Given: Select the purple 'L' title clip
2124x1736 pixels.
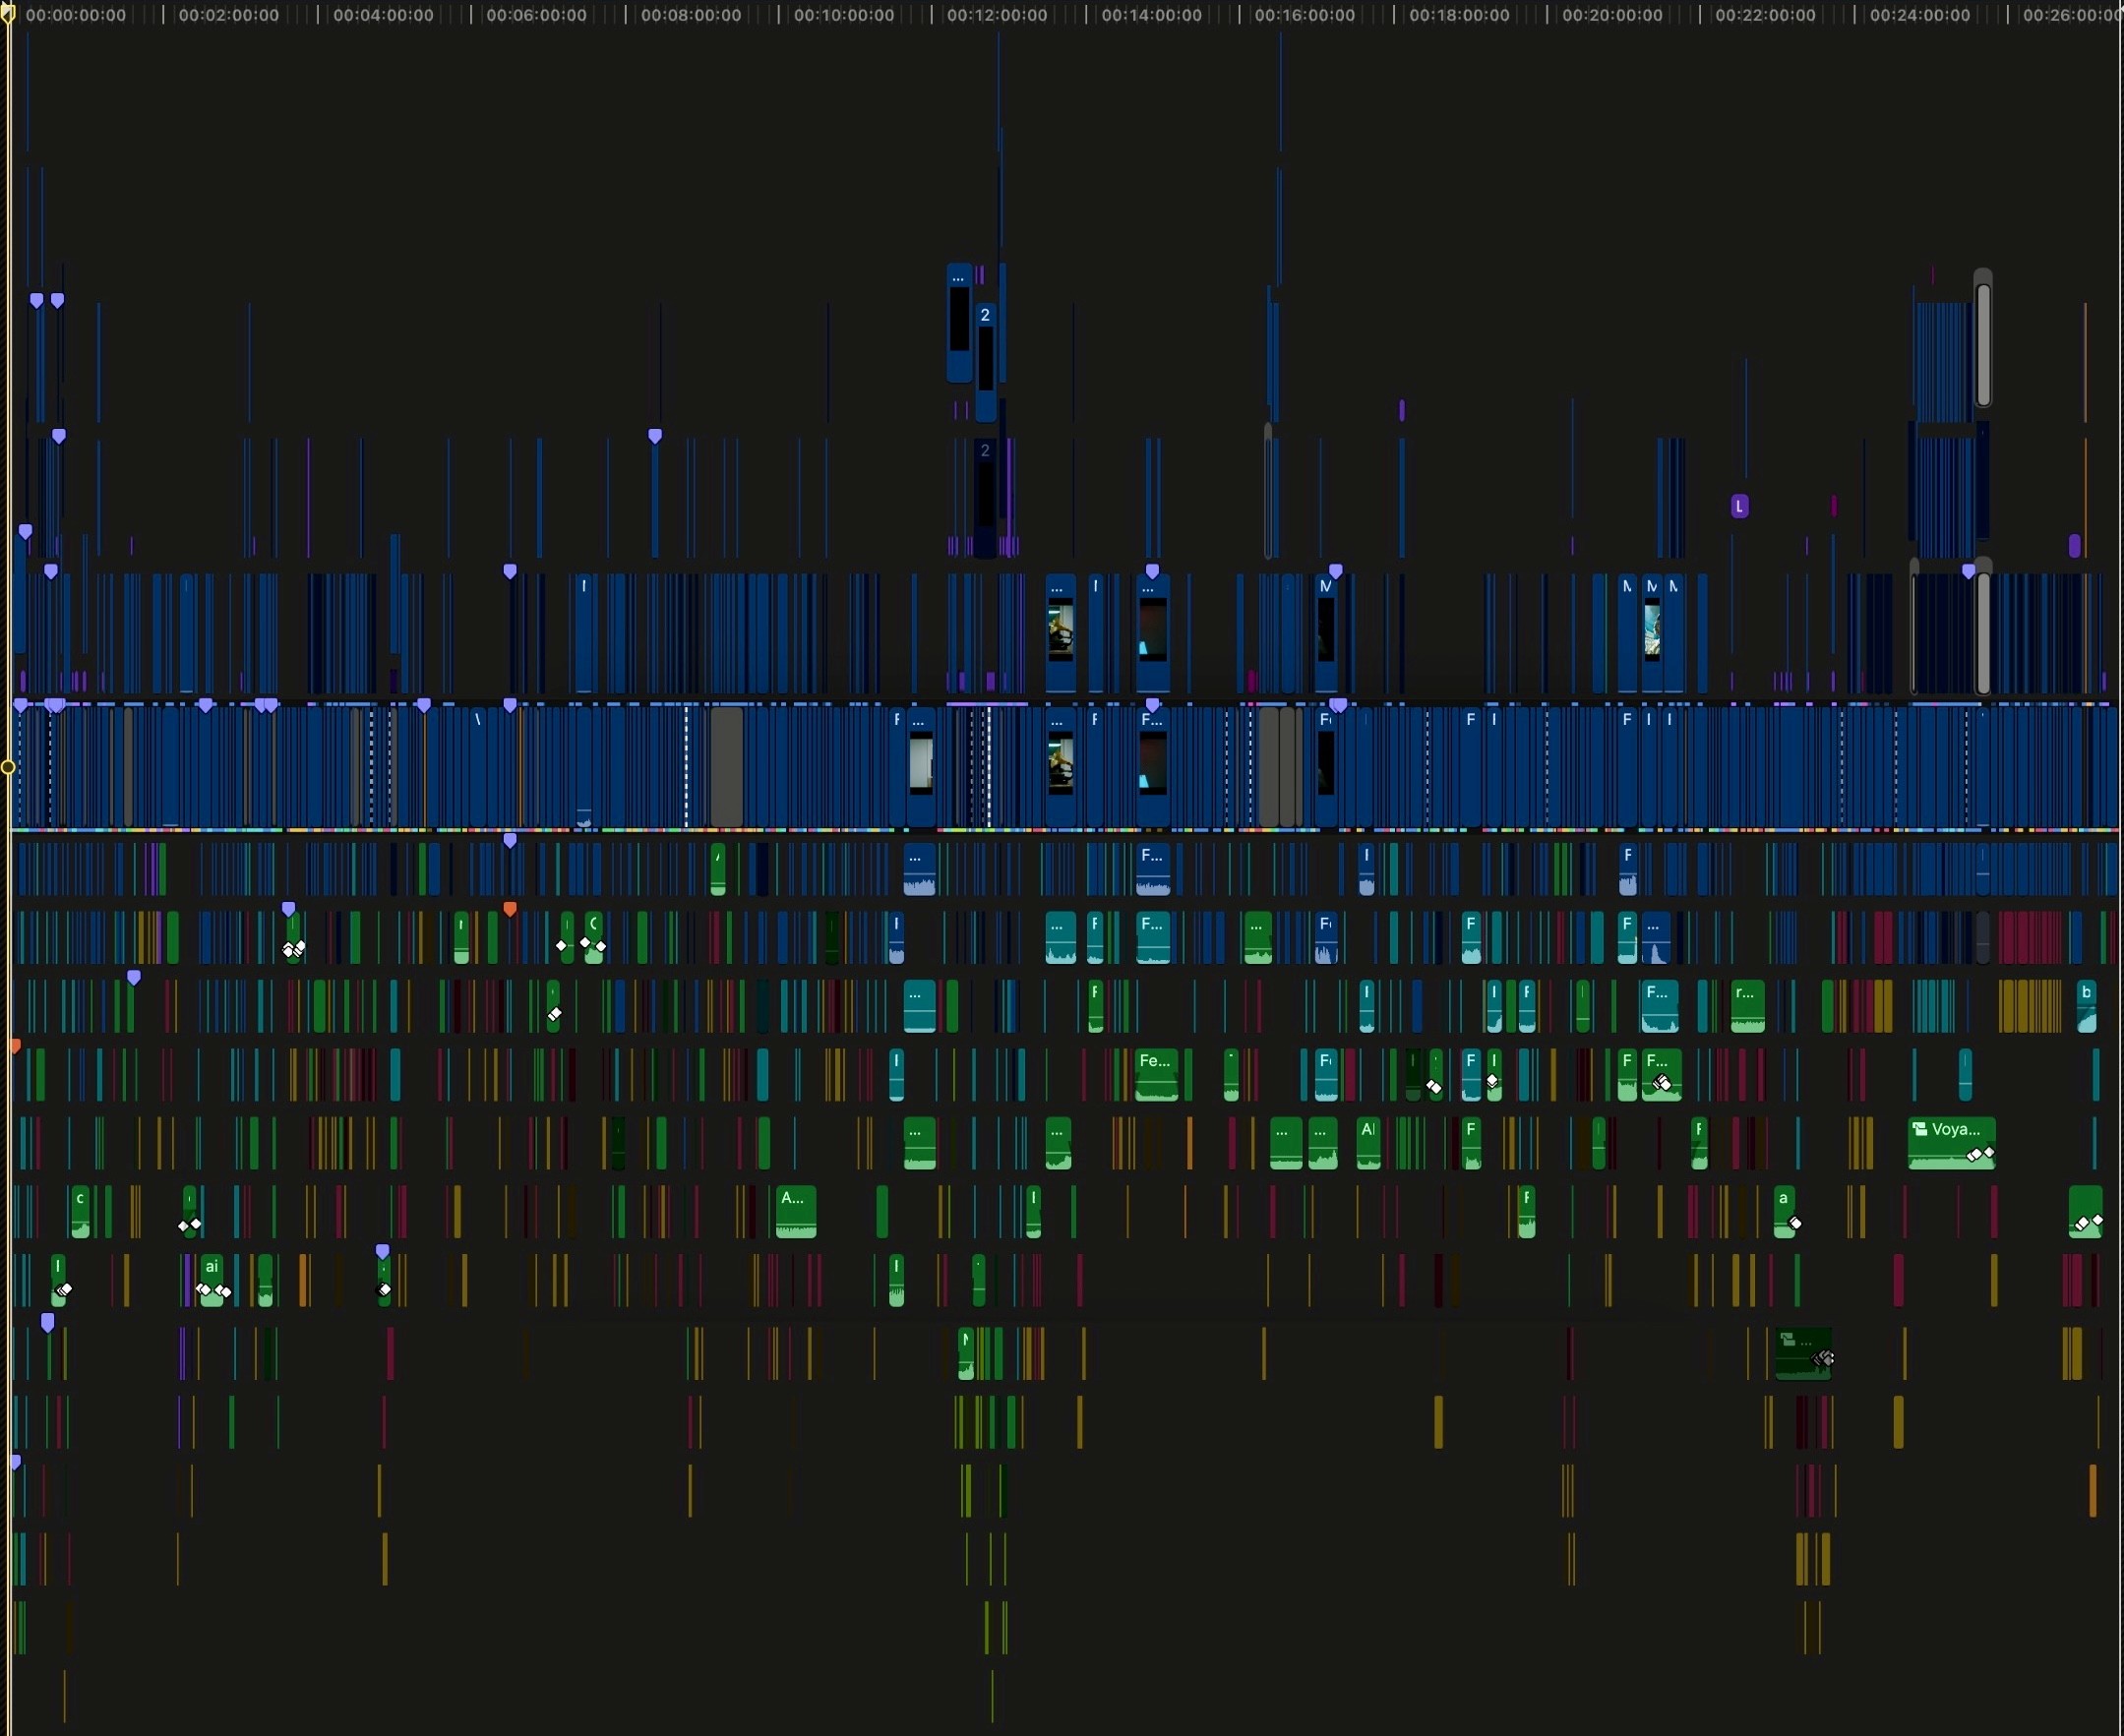Looking at the screenshot, I should [x=1740, y=507].
